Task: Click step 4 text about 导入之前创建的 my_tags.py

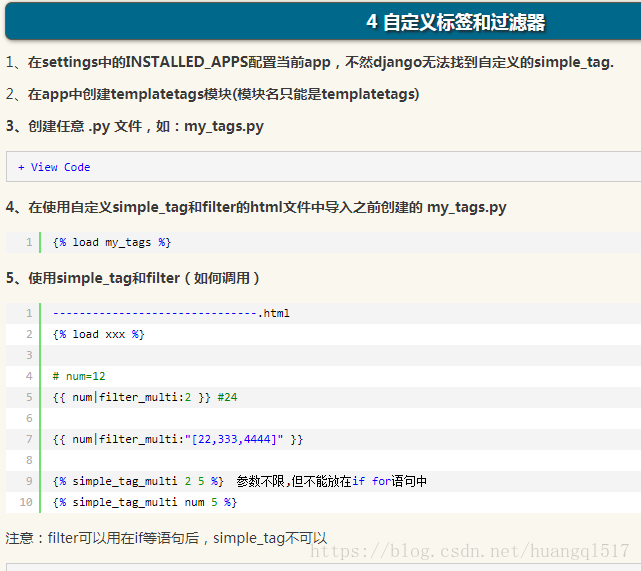Action: (x=256, y=207)
